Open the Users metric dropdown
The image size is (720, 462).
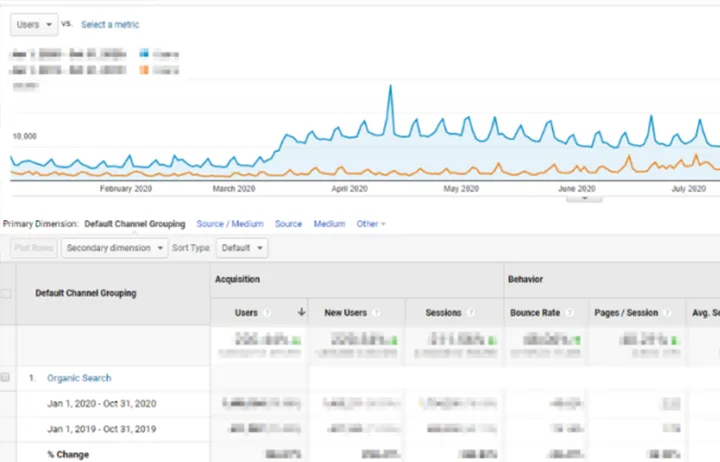pos(34,25)
